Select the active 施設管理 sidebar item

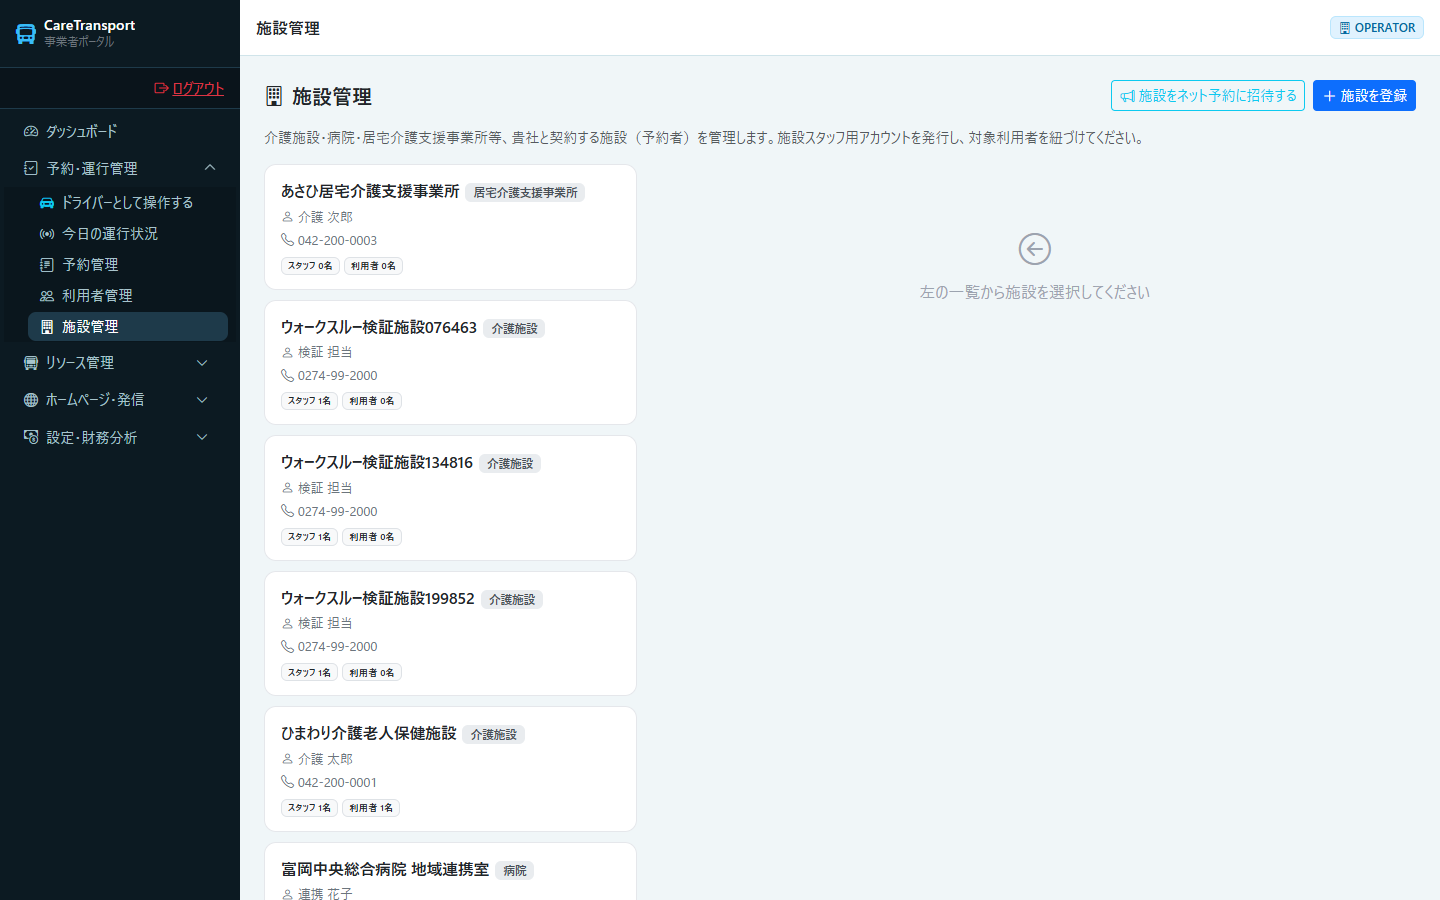tap(128, 326)
